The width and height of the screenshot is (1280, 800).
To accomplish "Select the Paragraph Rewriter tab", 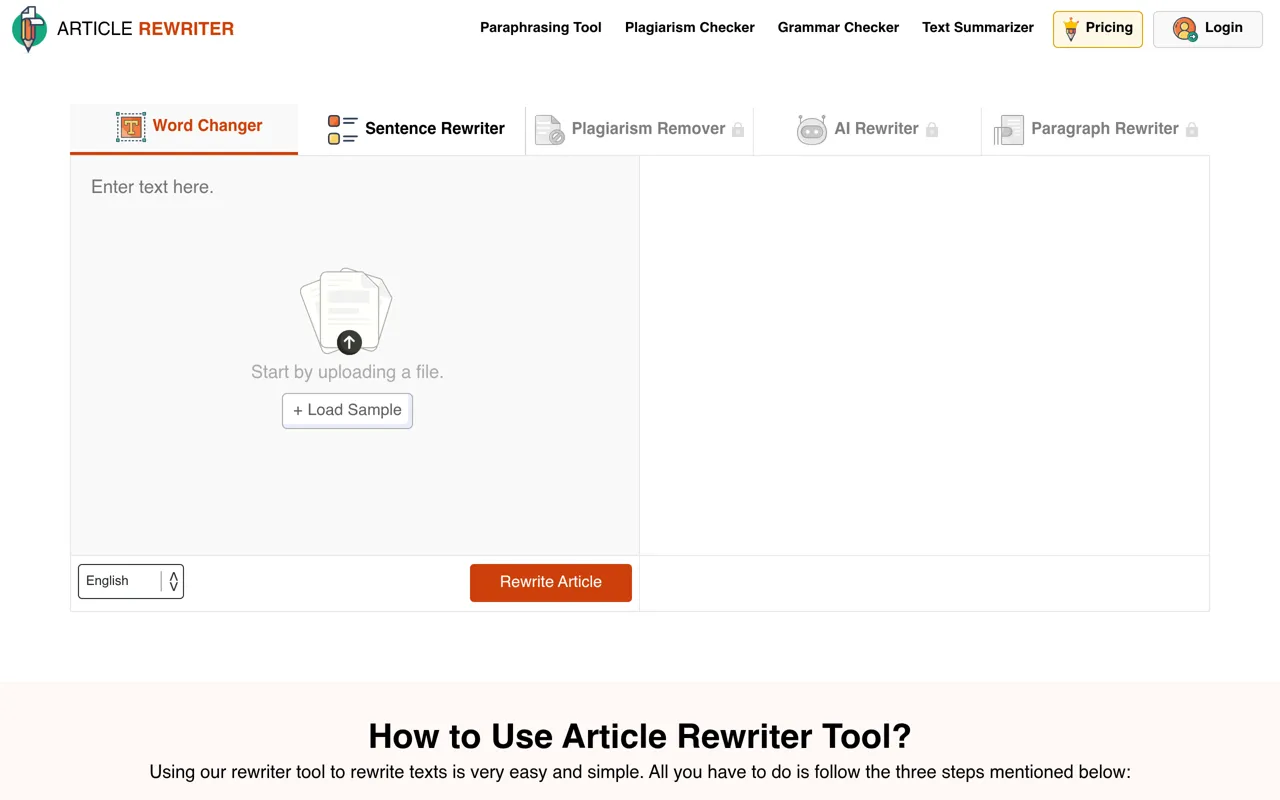I will pyautogui.click(x=1096, y=129).
